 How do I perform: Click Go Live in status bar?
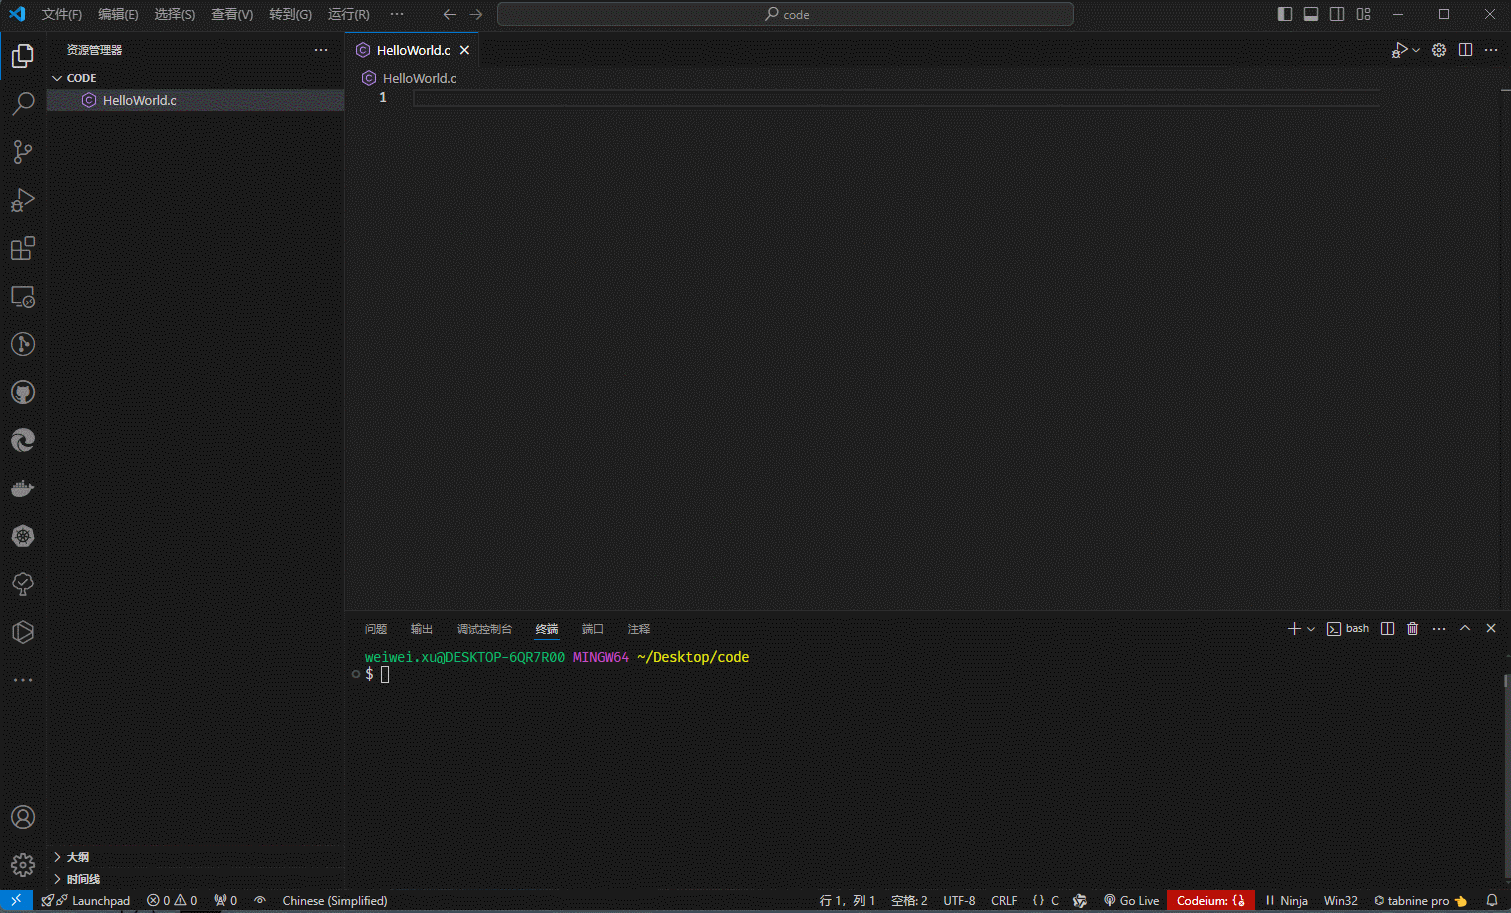(1131, 901)
